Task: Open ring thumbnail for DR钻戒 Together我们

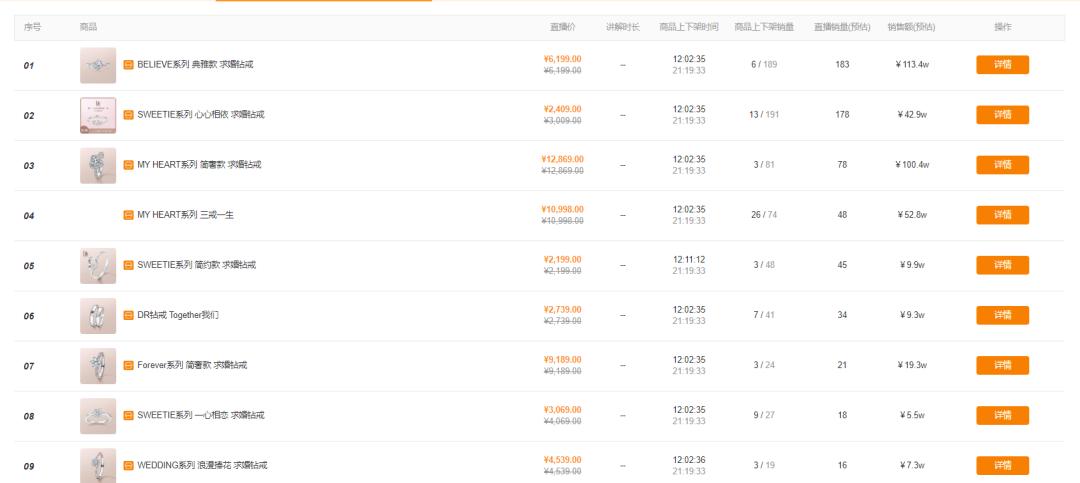Action: click(x=98, y=316)
